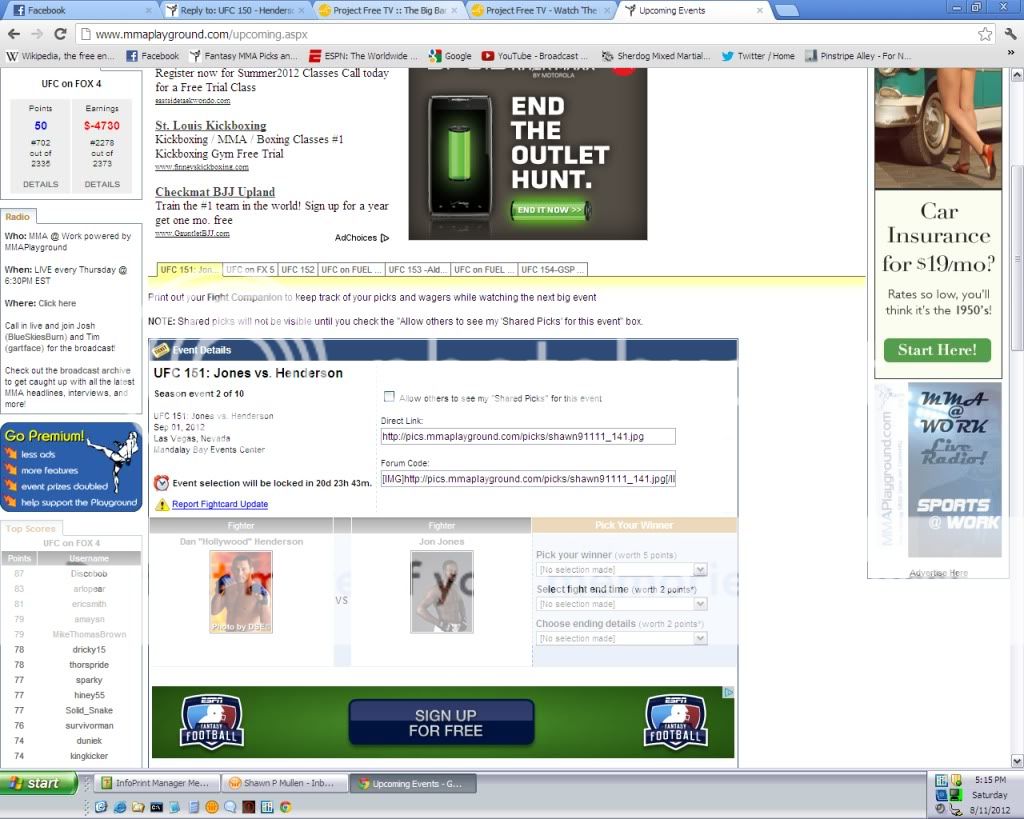Launch Chrome from the quick launch bar
The image size is (1024, 819).
point(285,807)
